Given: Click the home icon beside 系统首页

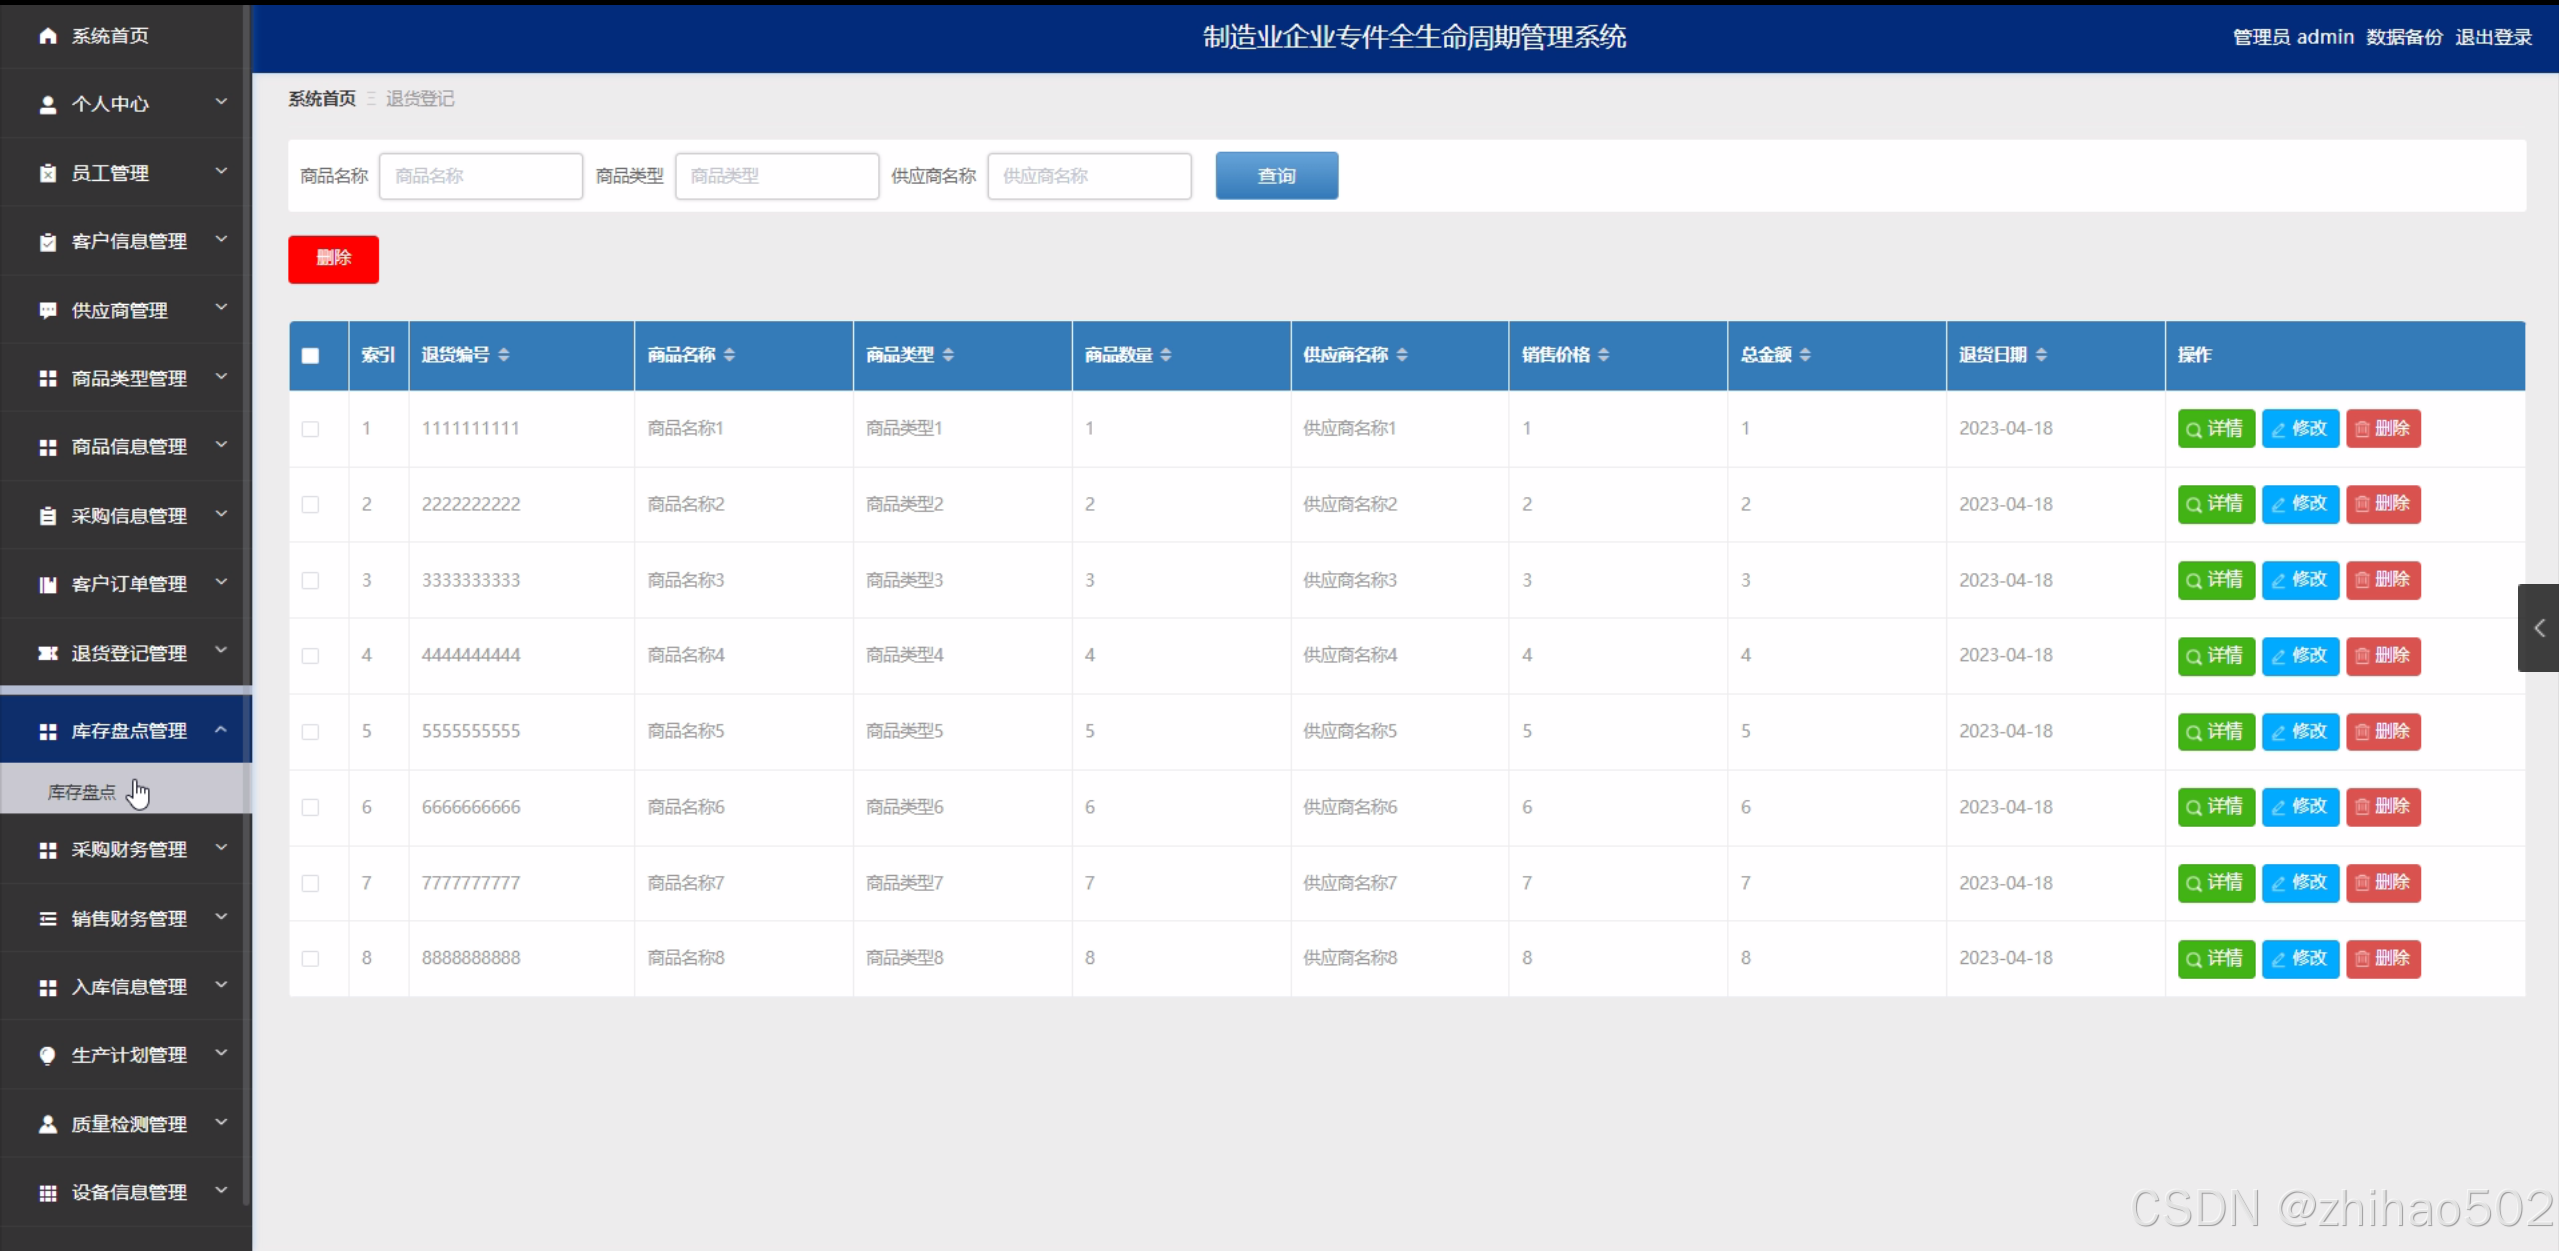Looking at the screenshot, I should click(47, 36).
